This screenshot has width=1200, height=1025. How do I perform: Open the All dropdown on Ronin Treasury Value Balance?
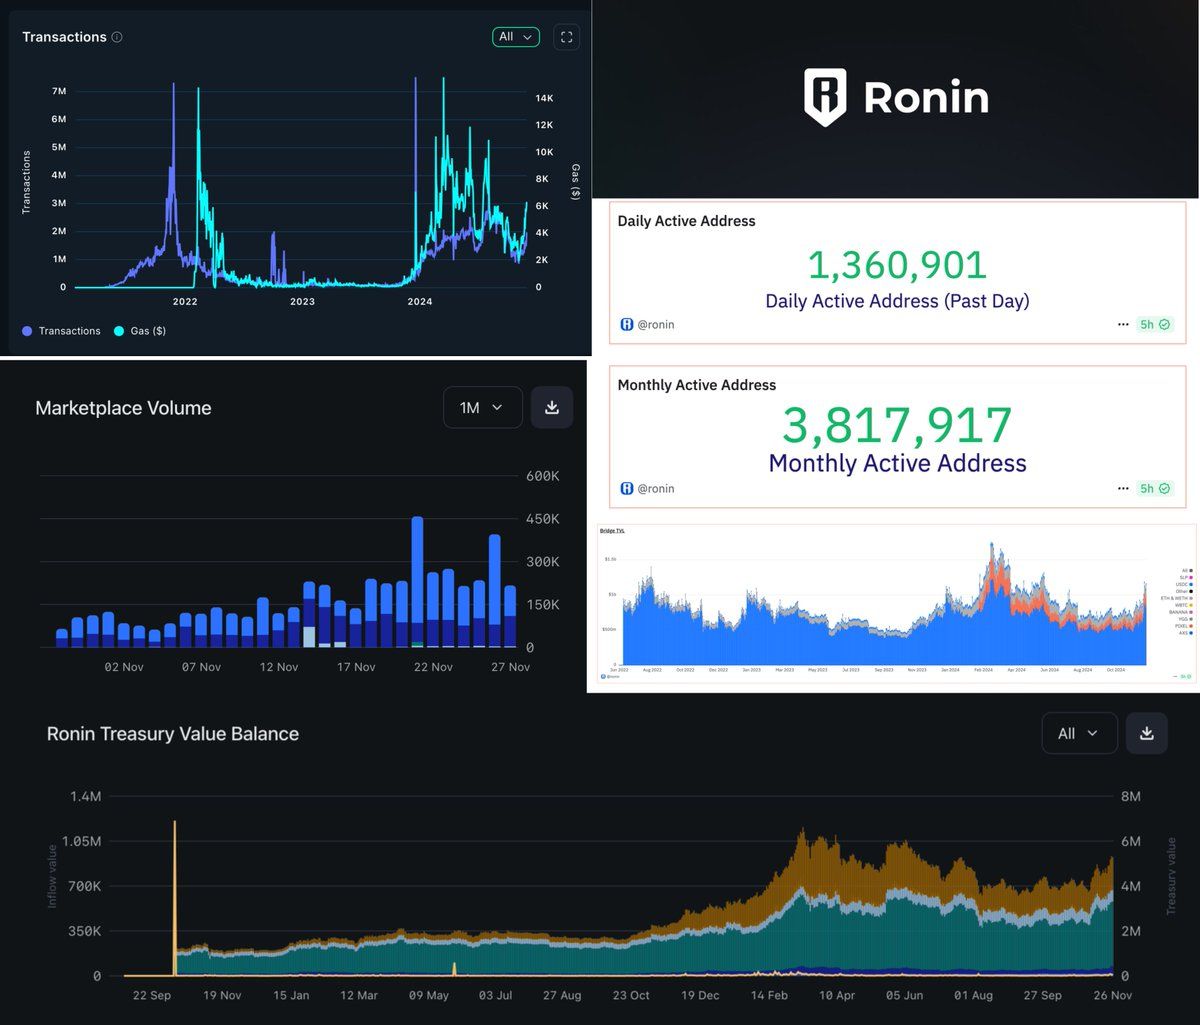(1079, 733)
